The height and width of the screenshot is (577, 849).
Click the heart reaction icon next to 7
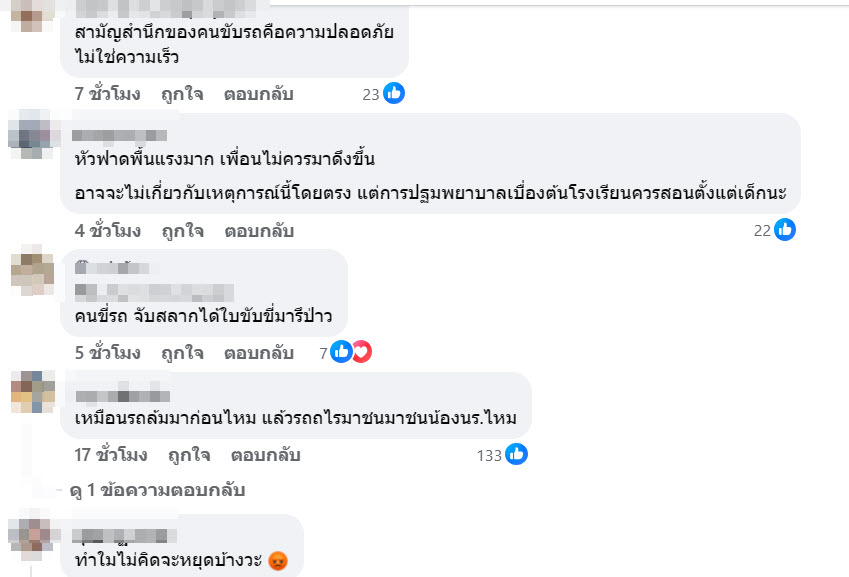click(360, 352)
